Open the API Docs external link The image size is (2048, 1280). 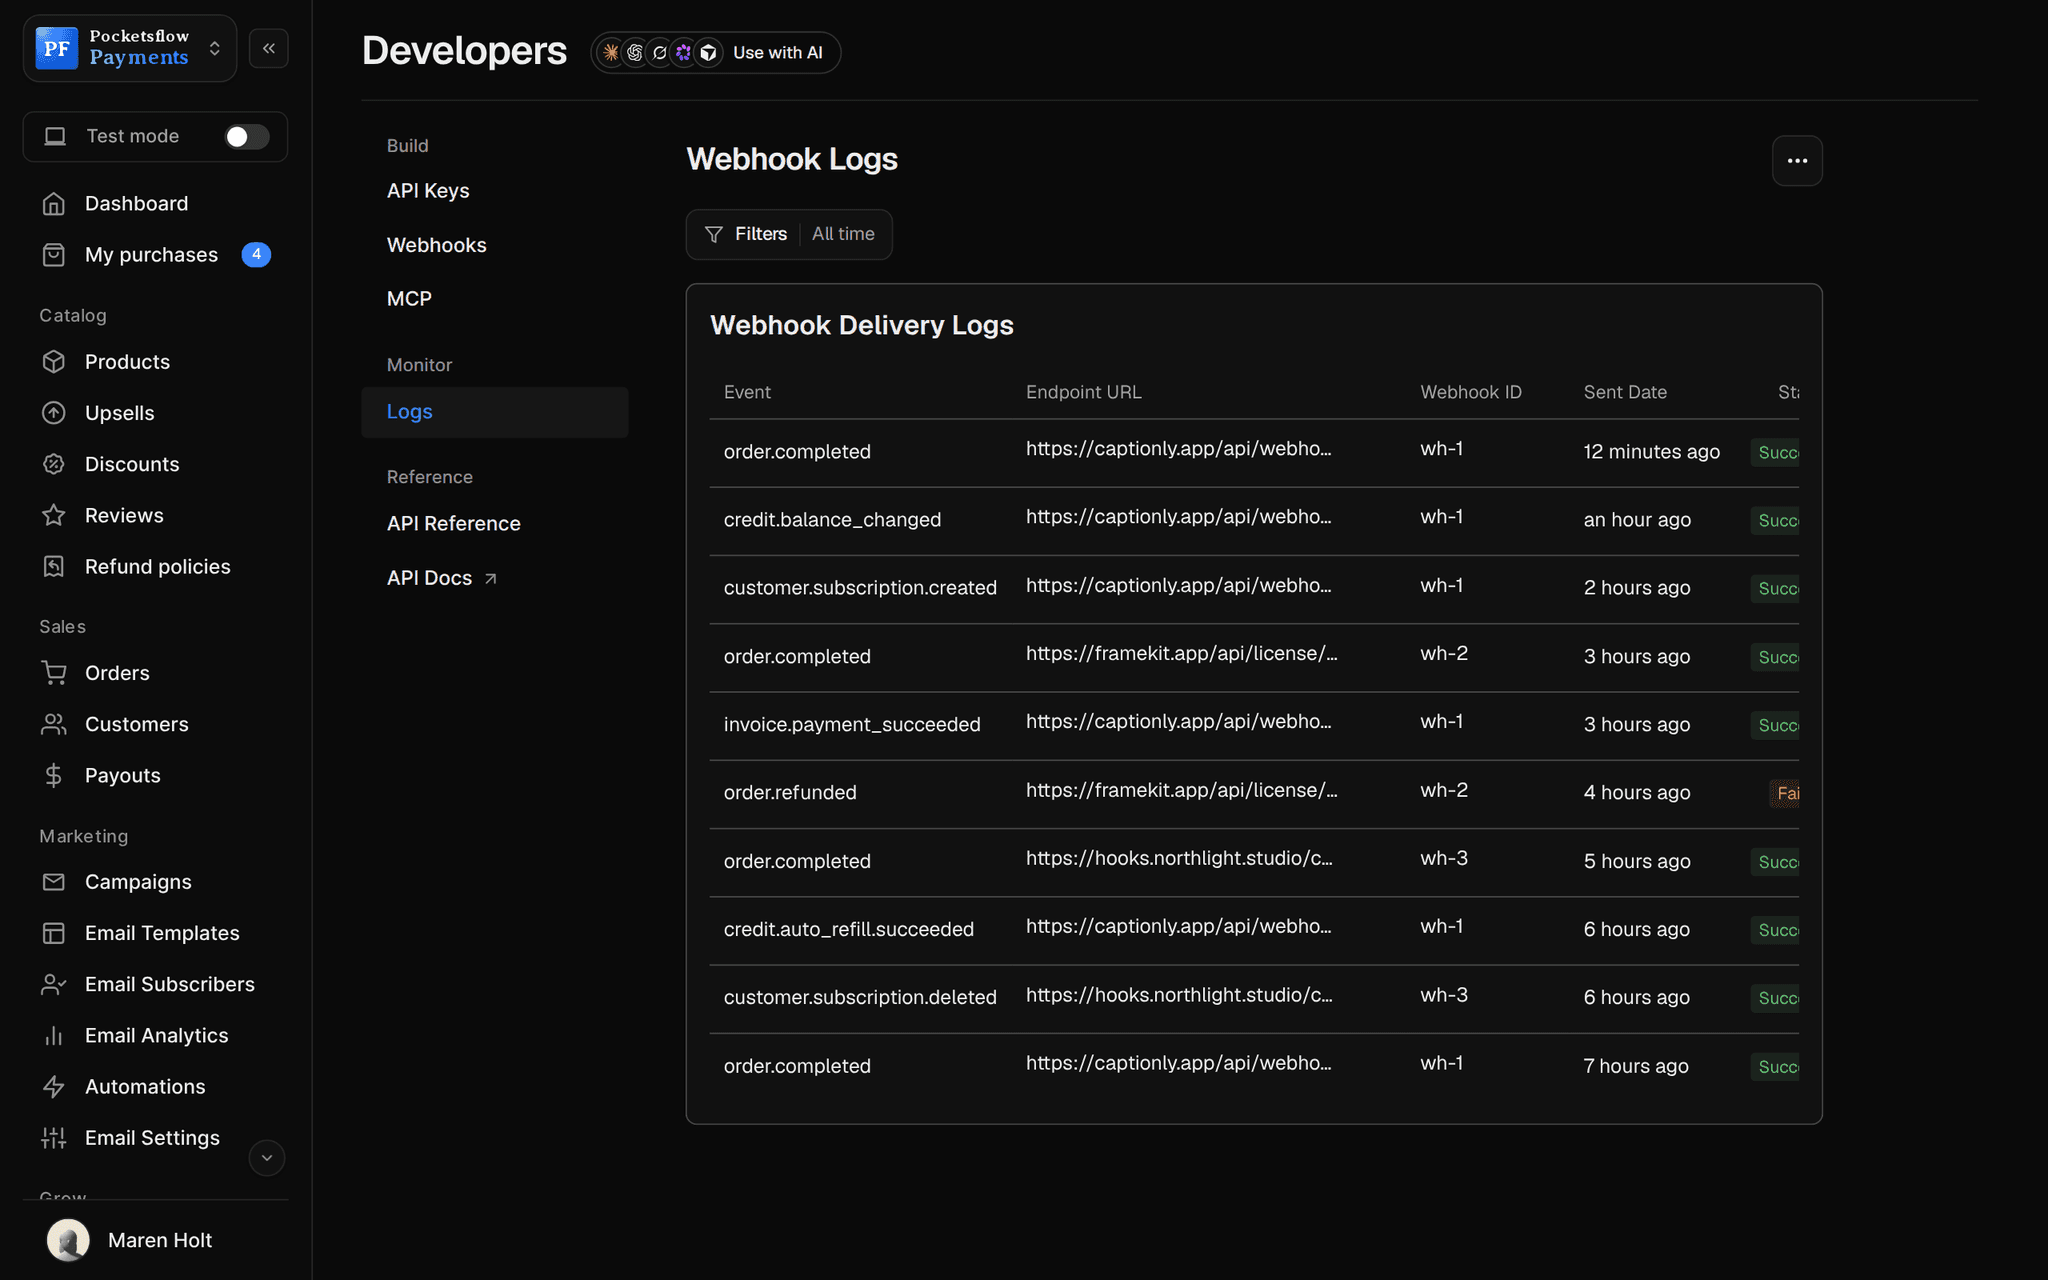coord(442,578)
